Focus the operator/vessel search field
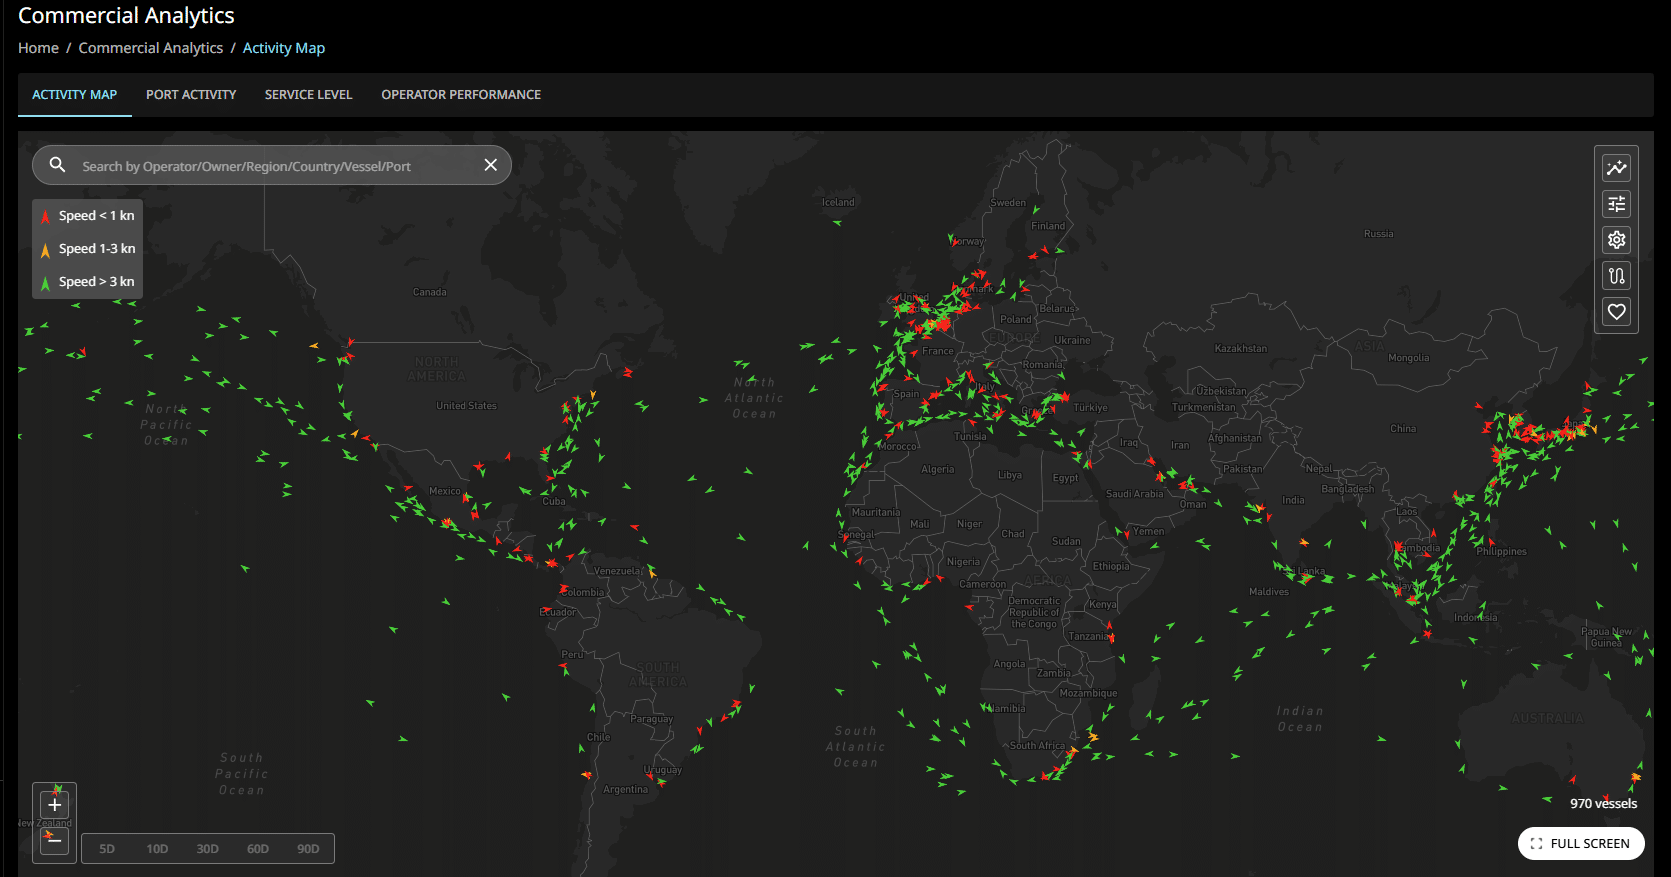Image resolution: width=1671 pixels, height=877 pixels. [x=270, y=166]
